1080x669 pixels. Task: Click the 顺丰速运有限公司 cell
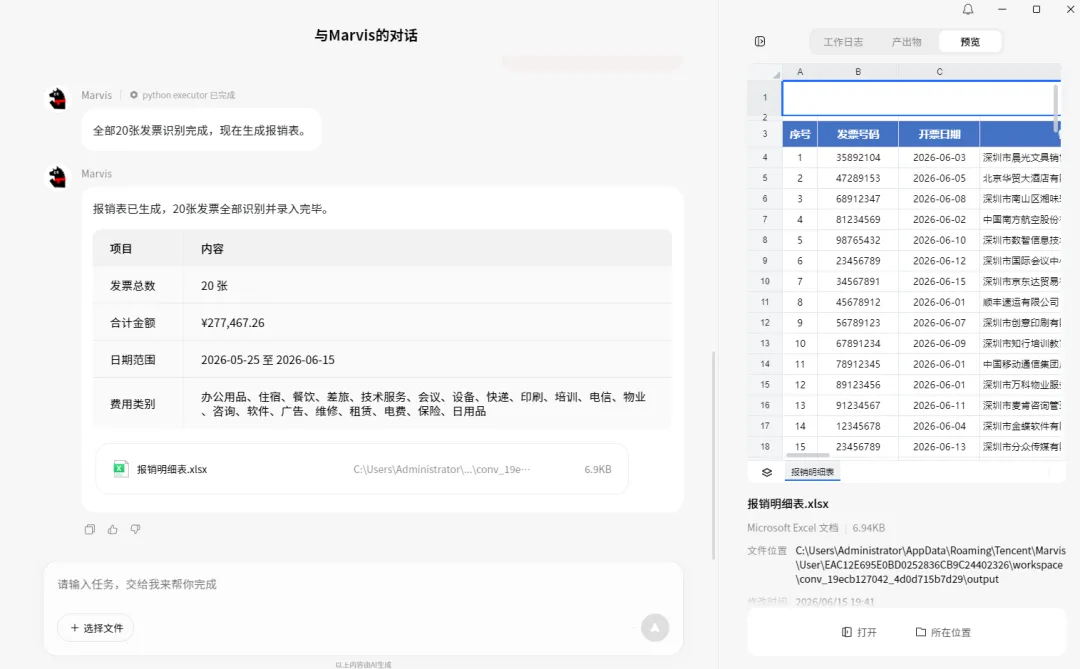1020,302
